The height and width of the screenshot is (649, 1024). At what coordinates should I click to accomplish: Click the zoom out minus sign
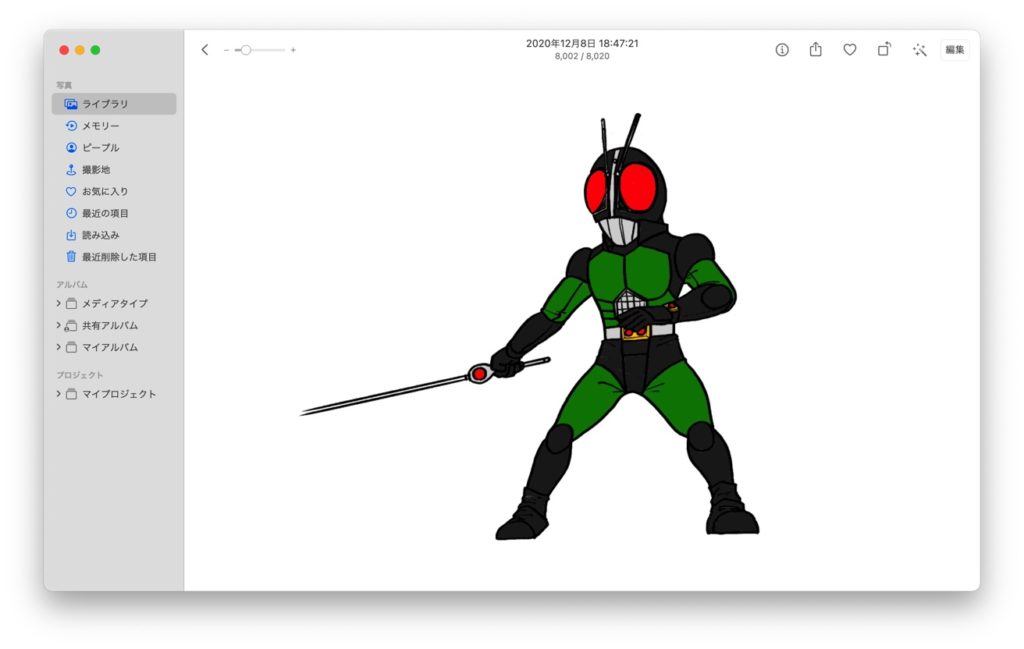pyautogui.click(x=227, y=50)
